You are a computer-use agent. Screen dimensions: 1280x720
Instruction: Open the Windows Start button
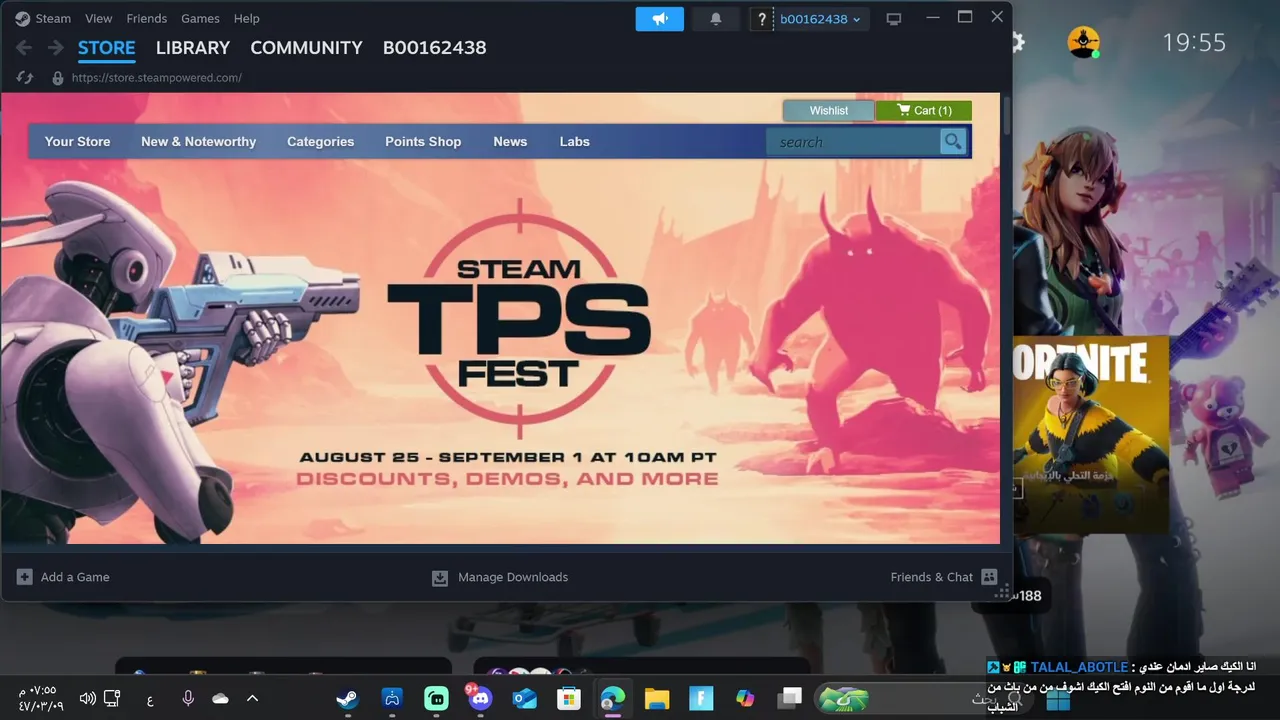pyautogui.click(x=1058, y=699)
